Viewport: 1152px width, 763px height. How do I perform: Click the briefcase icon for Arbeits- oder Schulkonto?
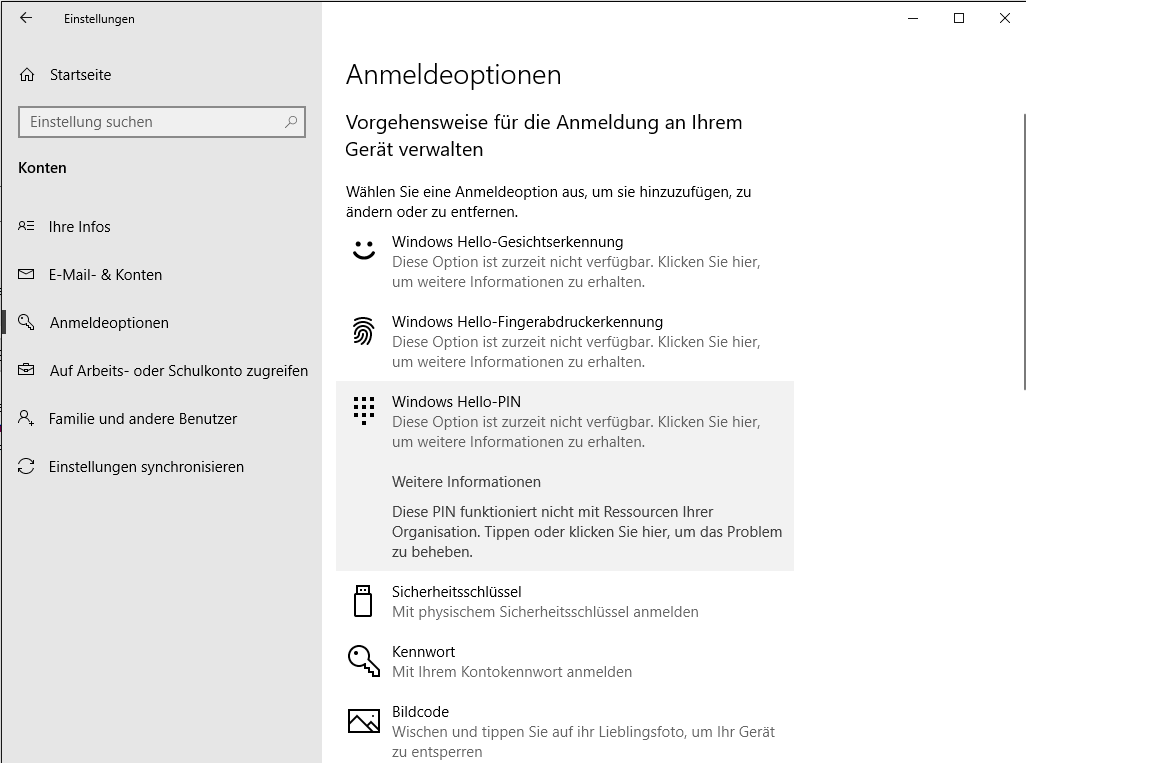point(26,370)
